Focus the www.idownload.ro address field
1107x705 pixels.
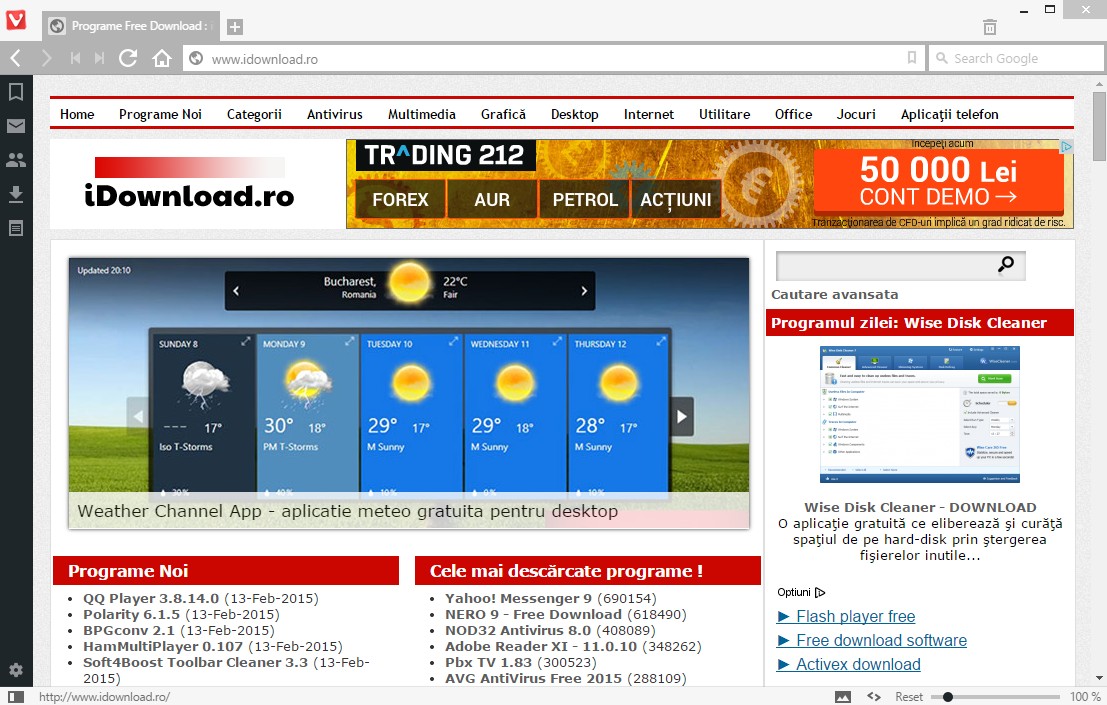(x=554, y=59)
